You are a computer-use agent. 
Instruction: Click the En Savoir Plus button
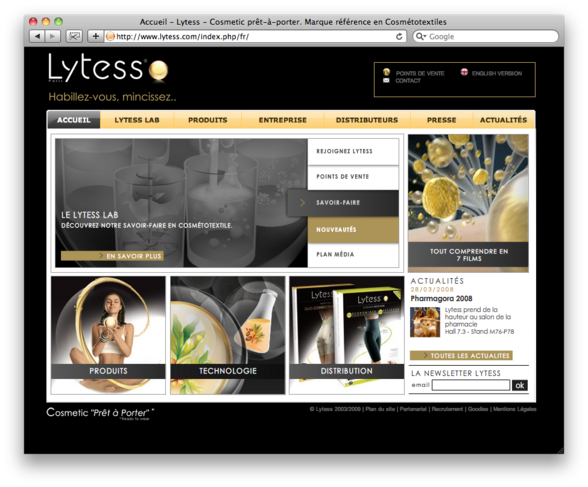point(112,256)
